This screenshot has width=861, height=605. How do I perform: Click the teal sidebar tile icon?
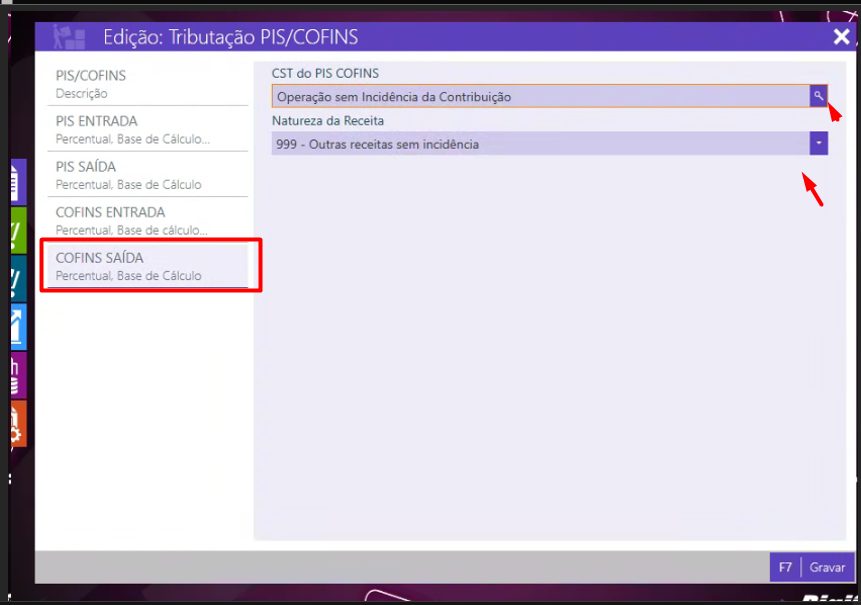pos(18,278)
